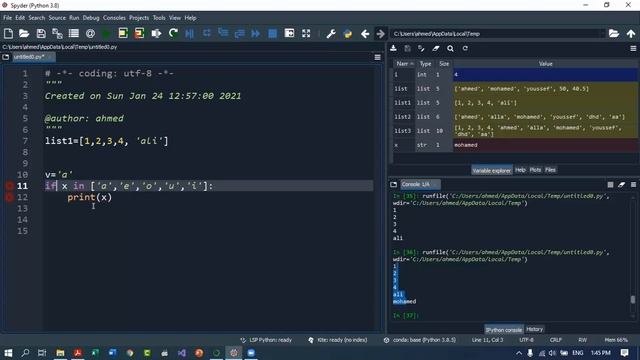Toggle fullscreen mode icon
The height and width of the screenshot is (360, 640).
coord(306,33)
